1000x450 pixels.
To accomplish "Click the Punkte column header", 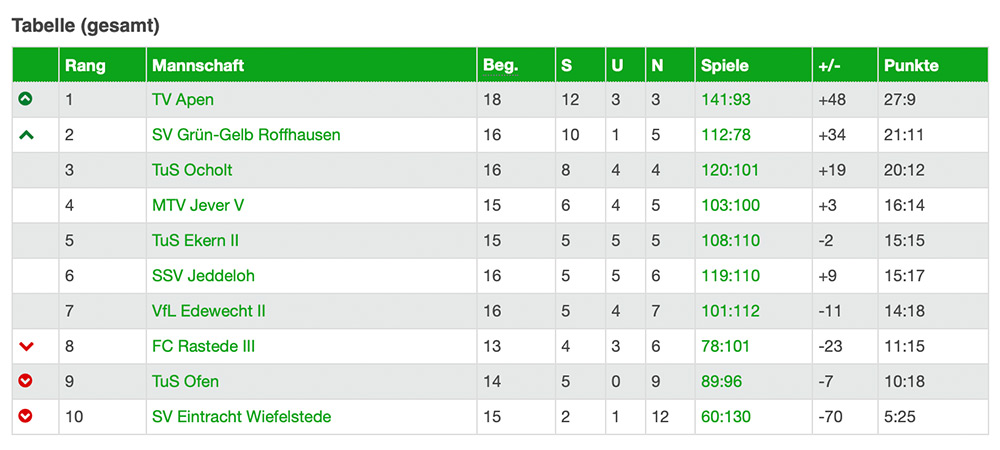I will pos(911,66).
